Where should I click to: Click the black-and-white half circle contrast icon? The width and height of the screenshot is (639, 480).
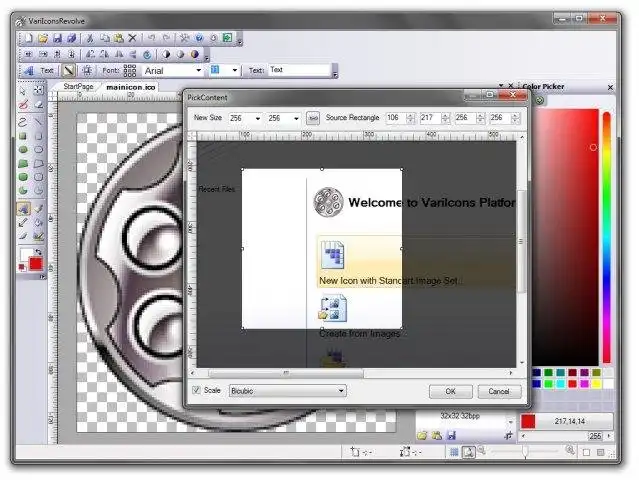(x=166, y=54)
